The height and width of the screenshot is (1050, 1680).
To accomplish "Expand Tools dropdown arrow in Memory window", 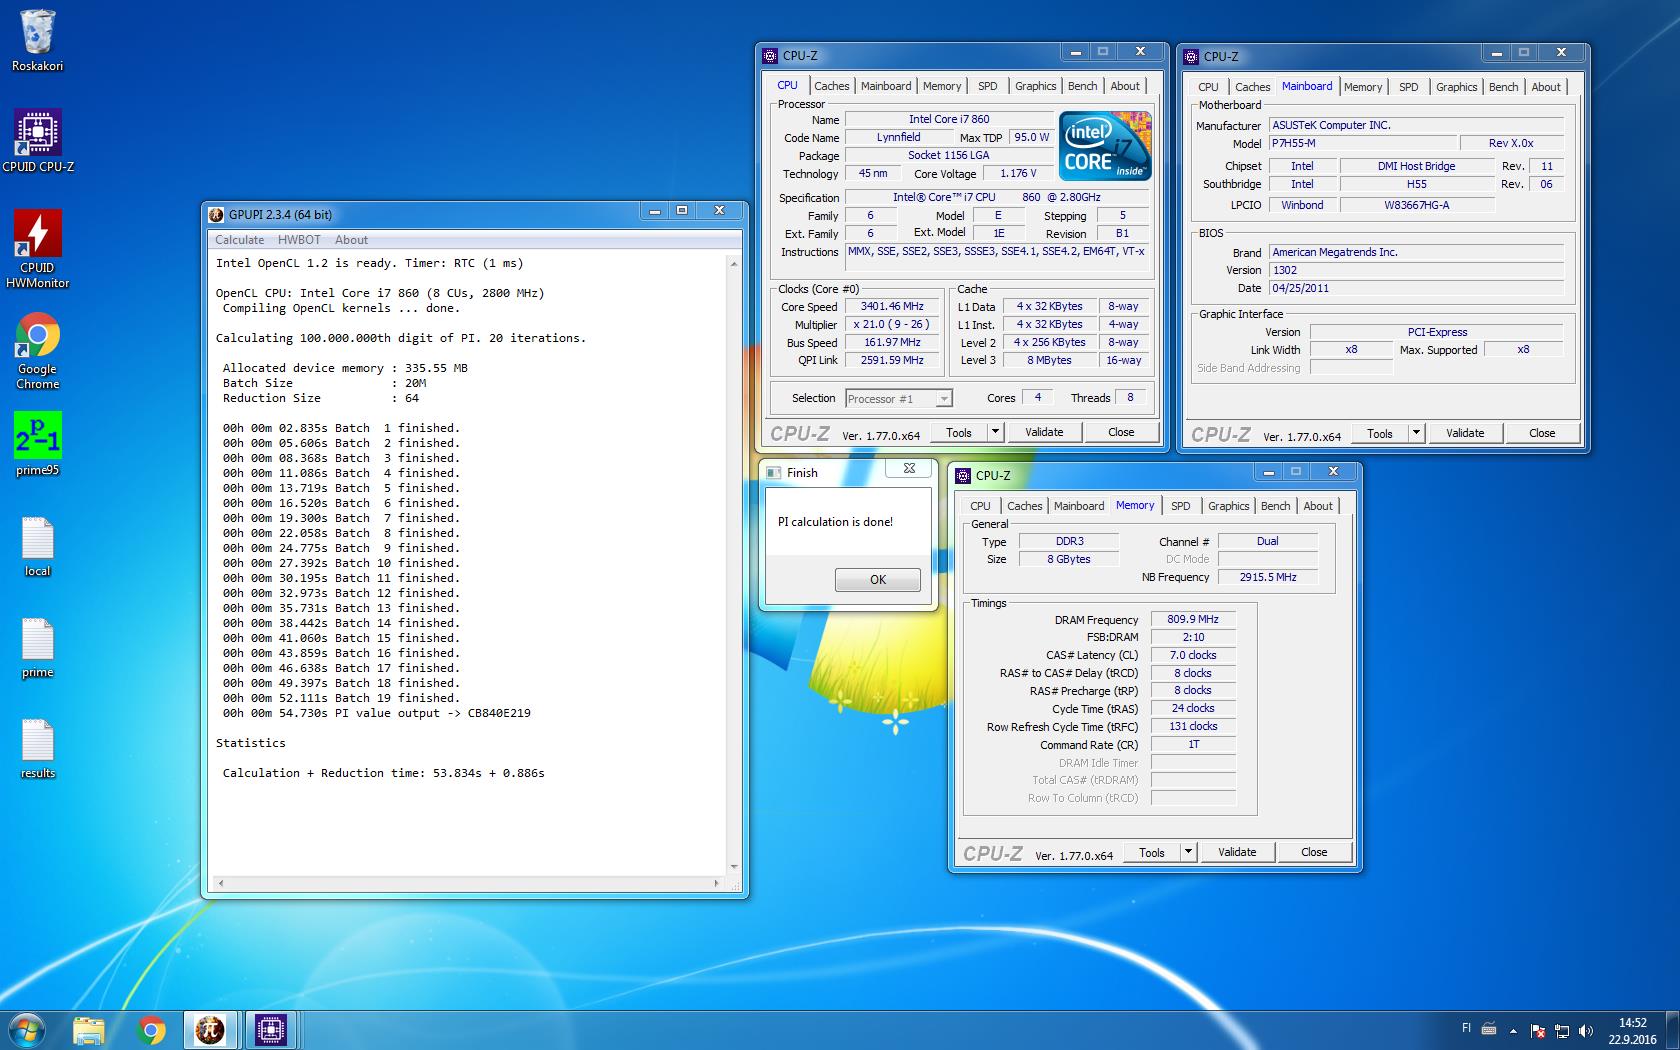I will point(1188,852).
